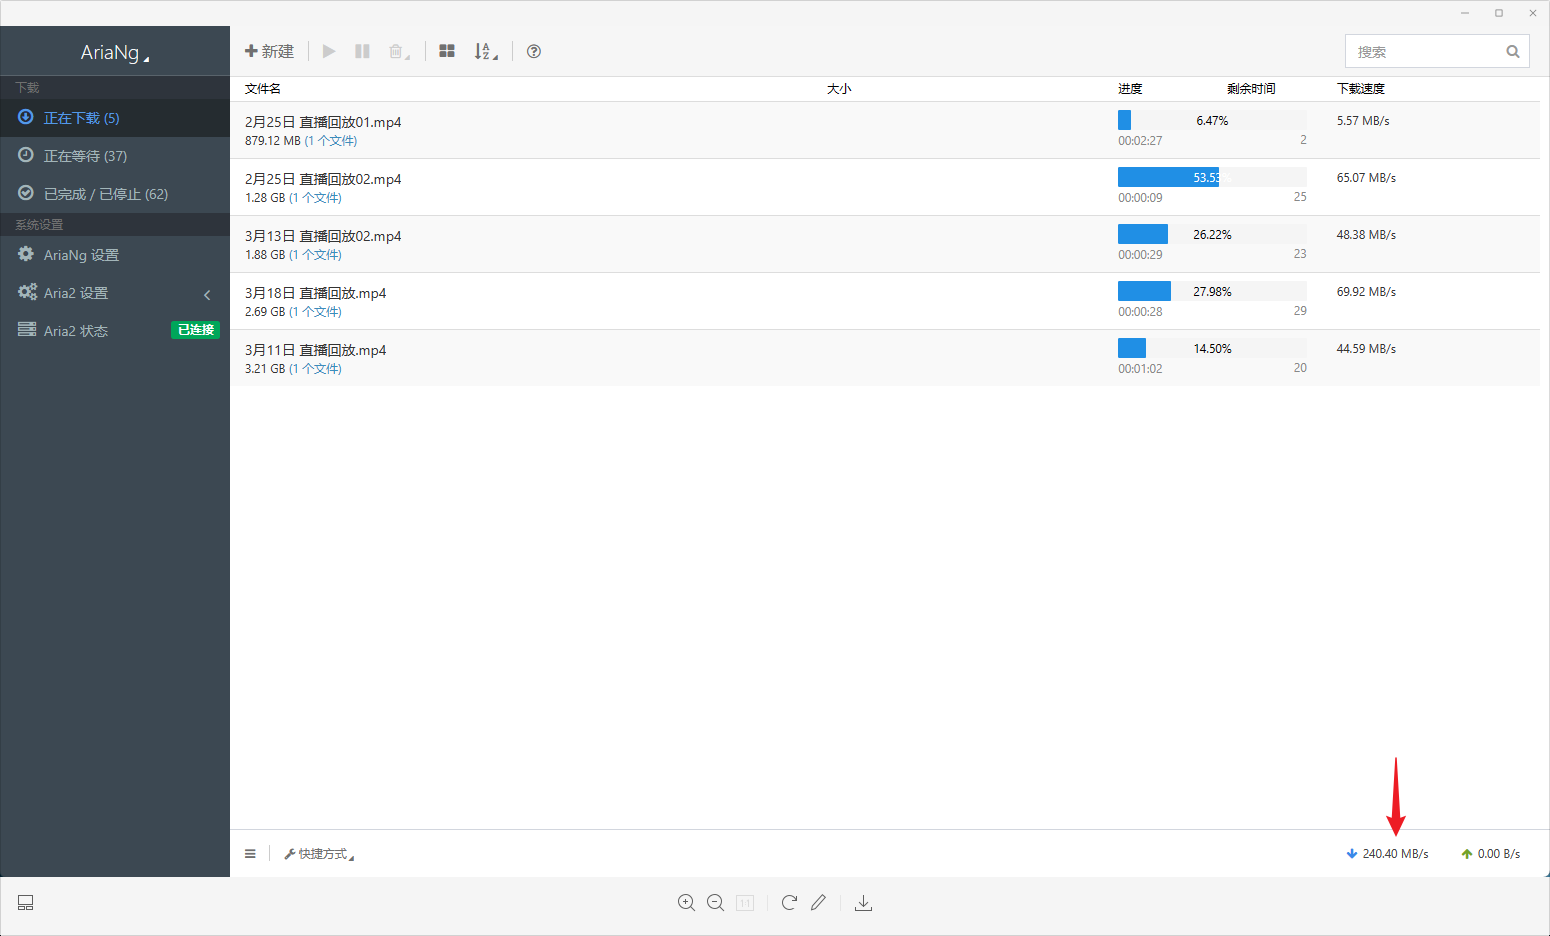Click the trash delete task icon

pyautogui.click(x=397, y=51)
